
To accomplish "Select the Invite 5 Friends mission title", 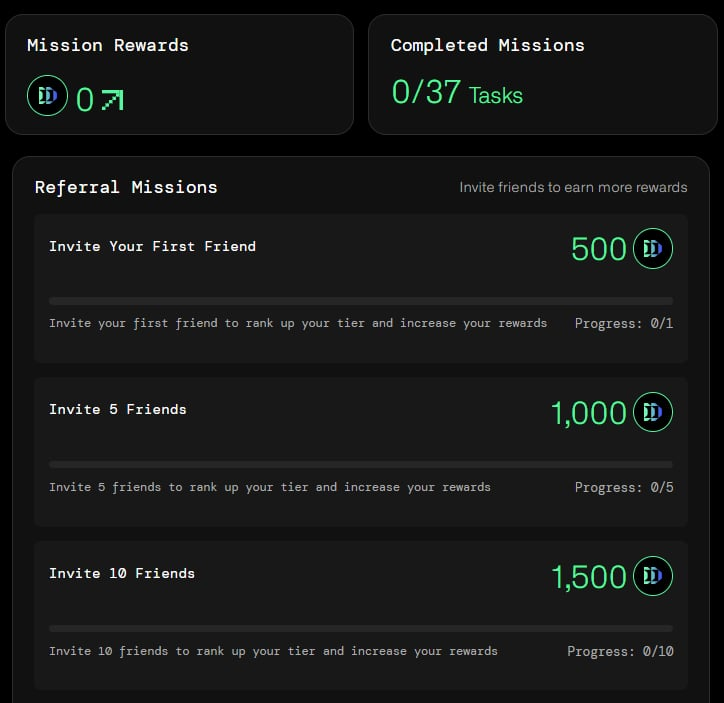I will (118, 409).
